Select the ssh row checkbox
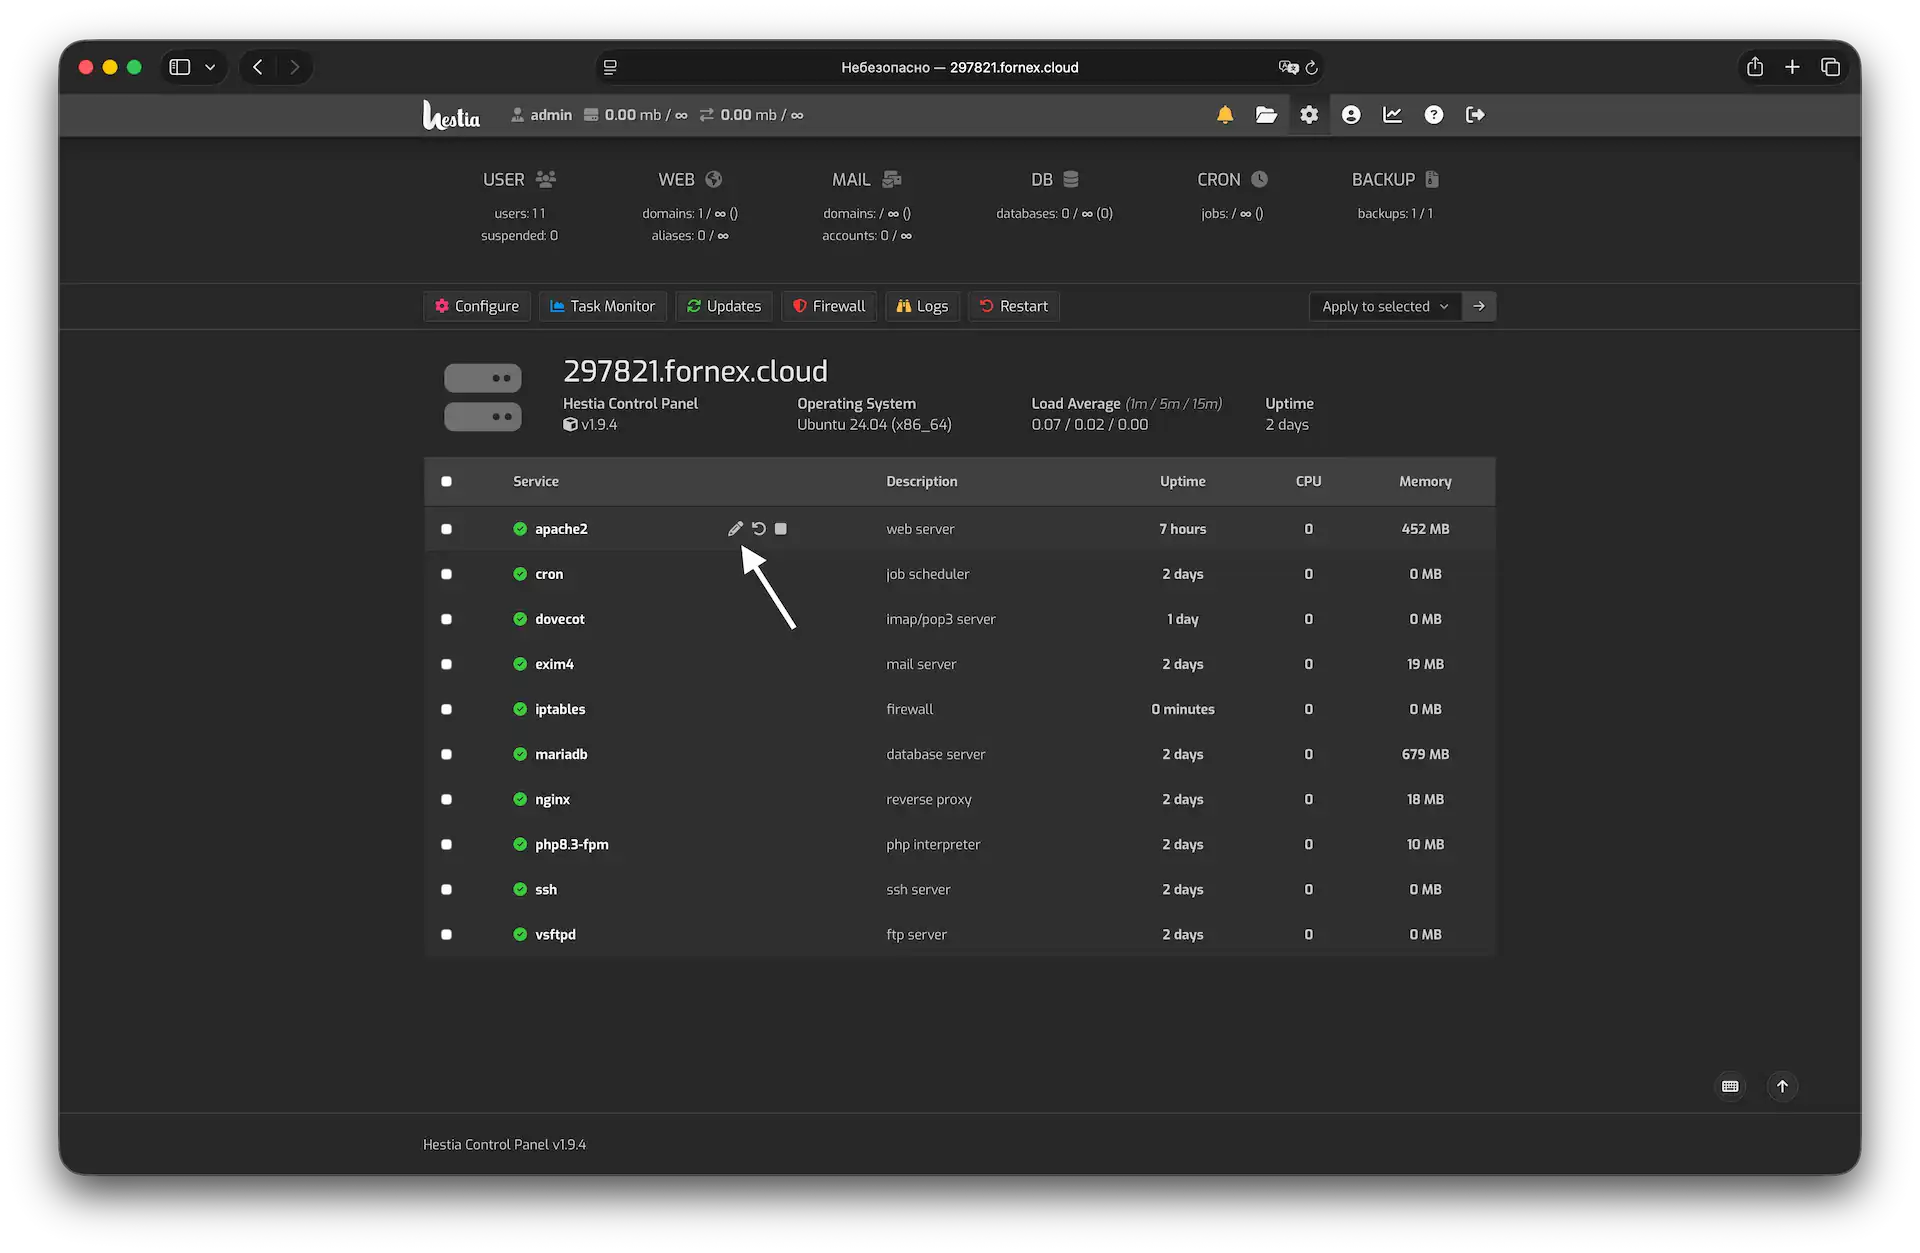The image size is (1920, 1253). (x=446, y=889)
